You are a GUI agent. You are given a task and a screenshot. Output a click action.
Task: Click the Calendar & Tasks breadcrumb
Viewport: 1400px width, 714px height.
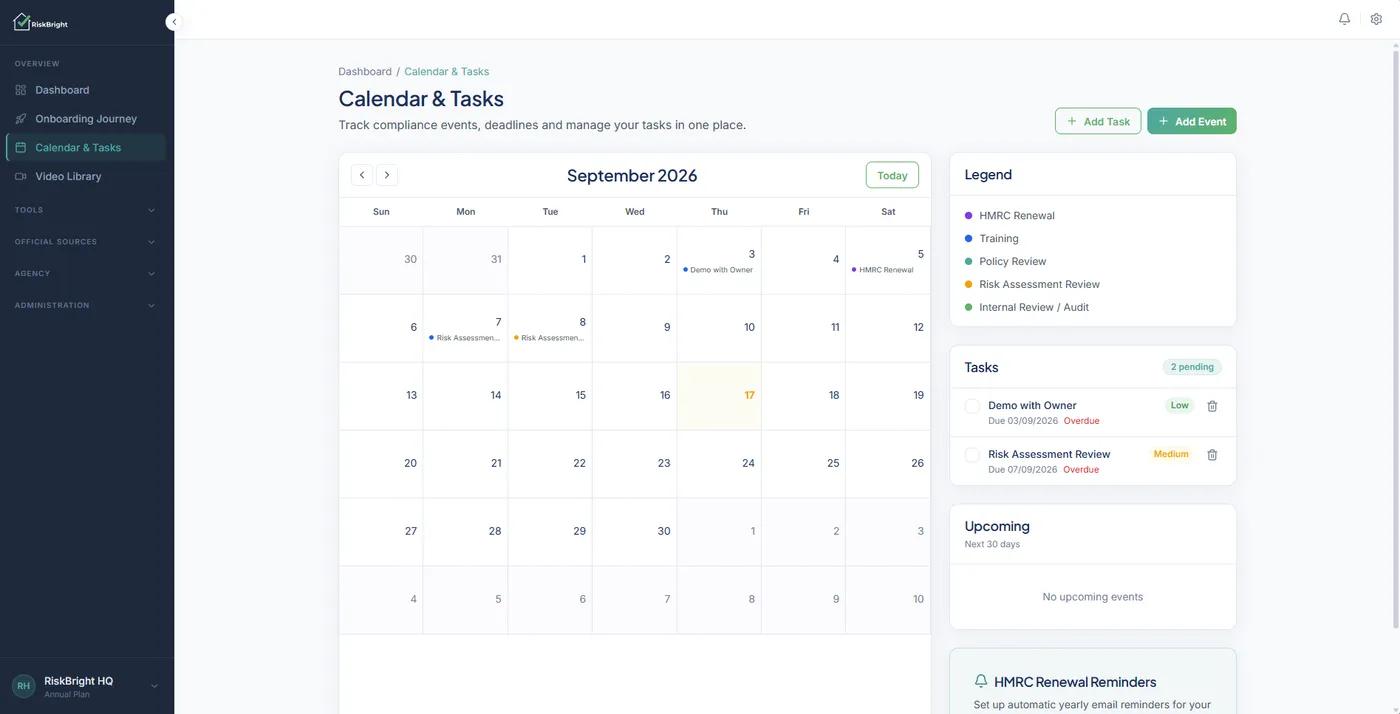[447, 72]
